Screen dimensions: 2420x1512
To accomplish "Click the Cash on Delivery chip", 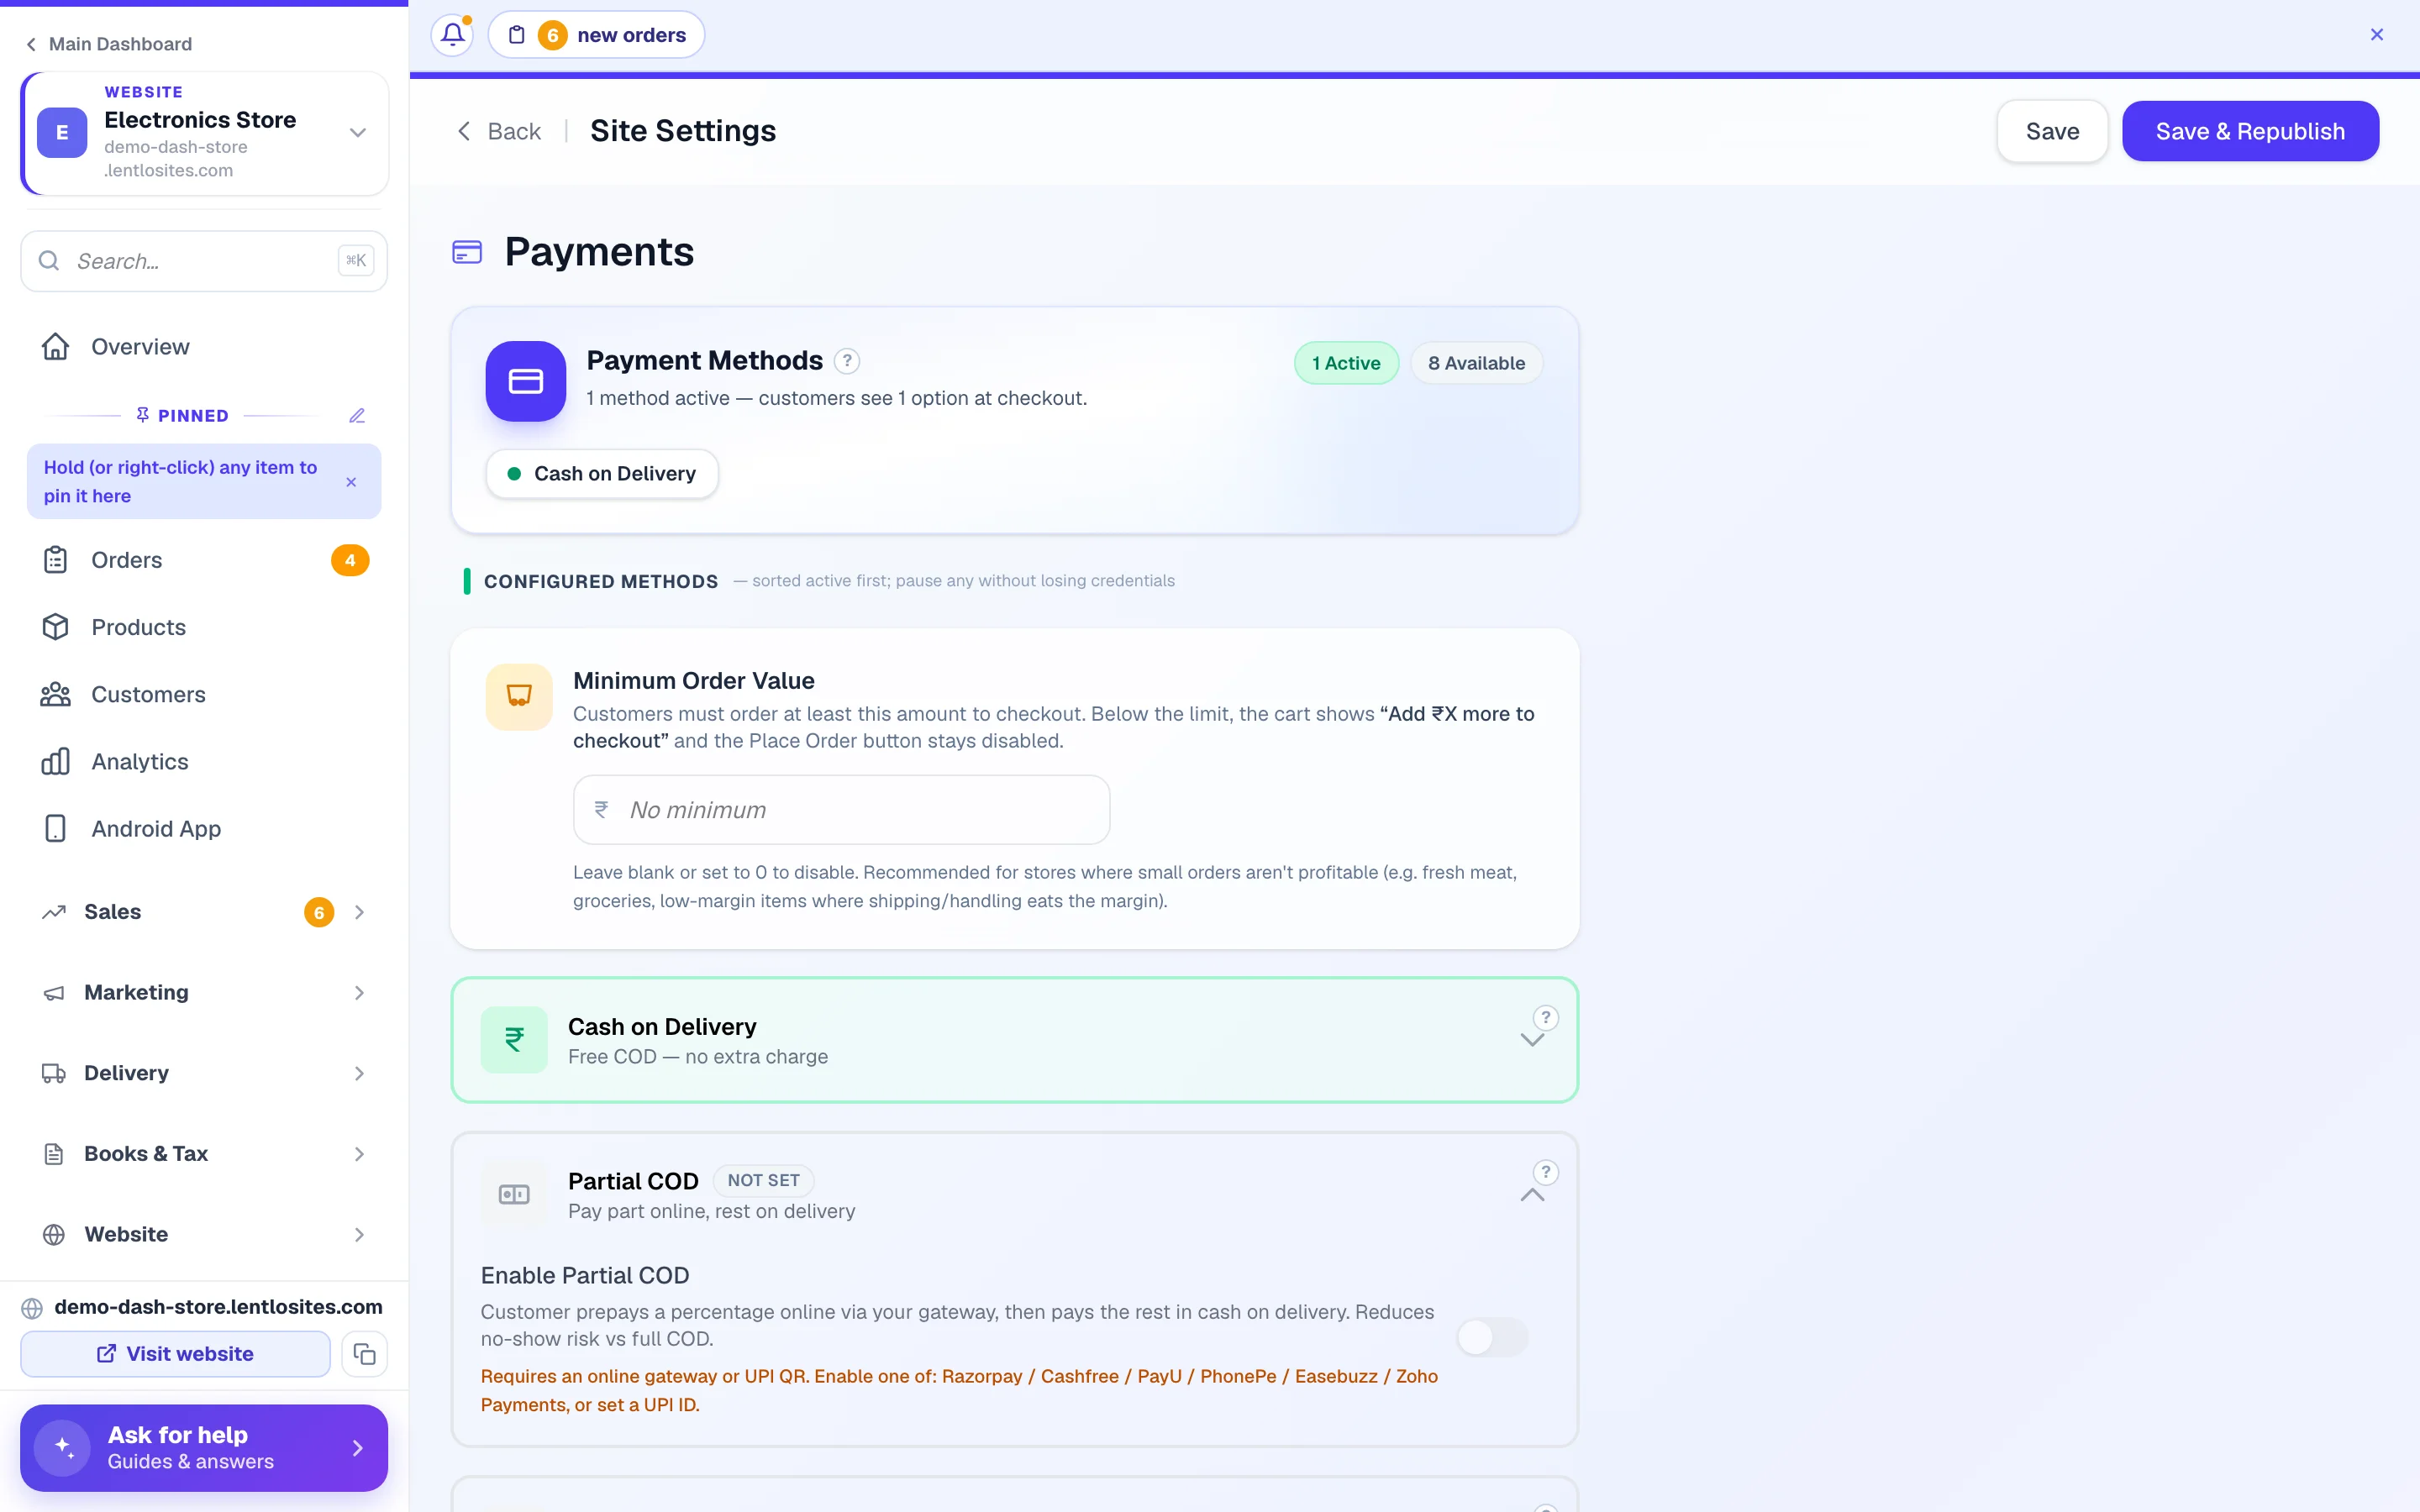I will point(602,474).
